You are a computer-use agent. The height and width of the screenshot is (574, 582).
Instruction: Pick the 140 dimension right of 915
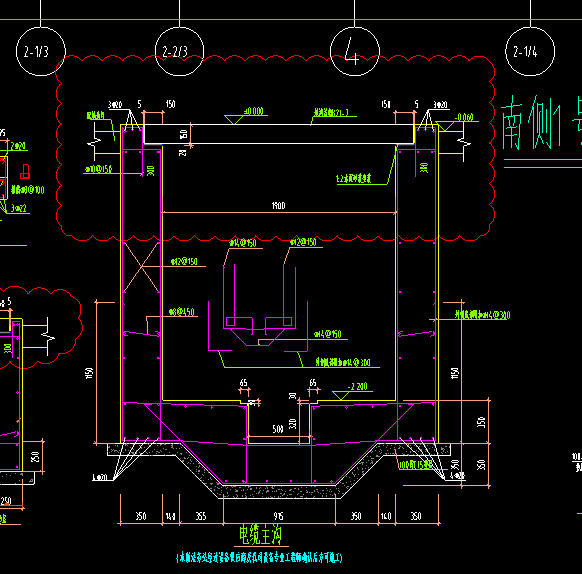386,516
